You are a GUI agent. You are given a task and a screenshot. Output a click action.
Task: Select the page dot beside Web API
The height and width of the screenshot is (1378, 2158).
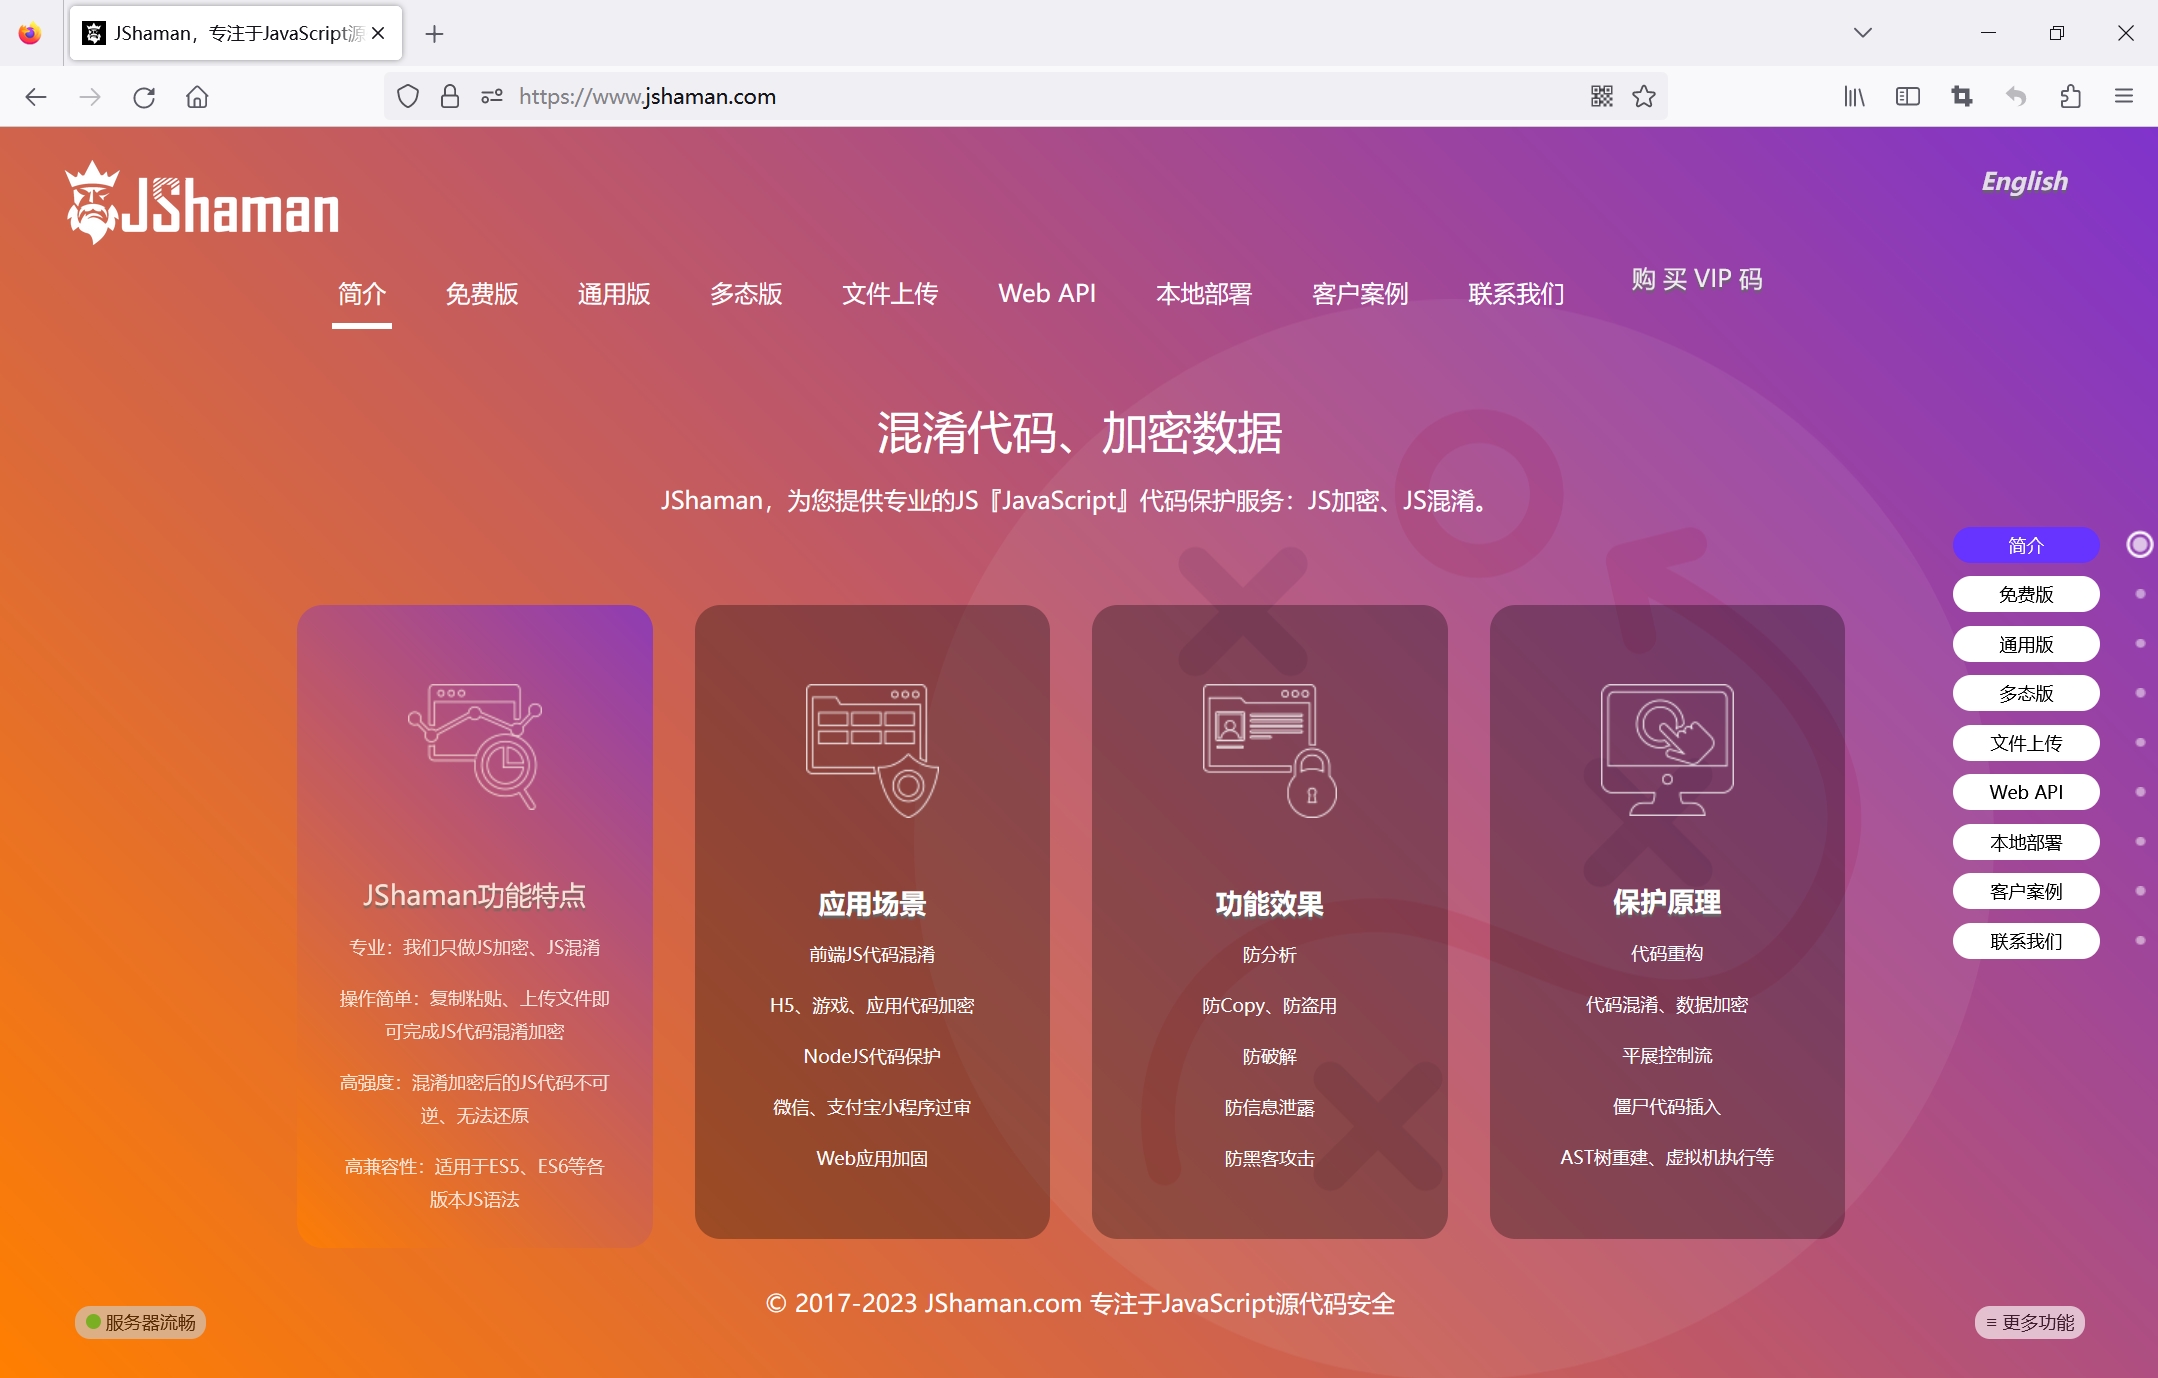[2140, 792]
